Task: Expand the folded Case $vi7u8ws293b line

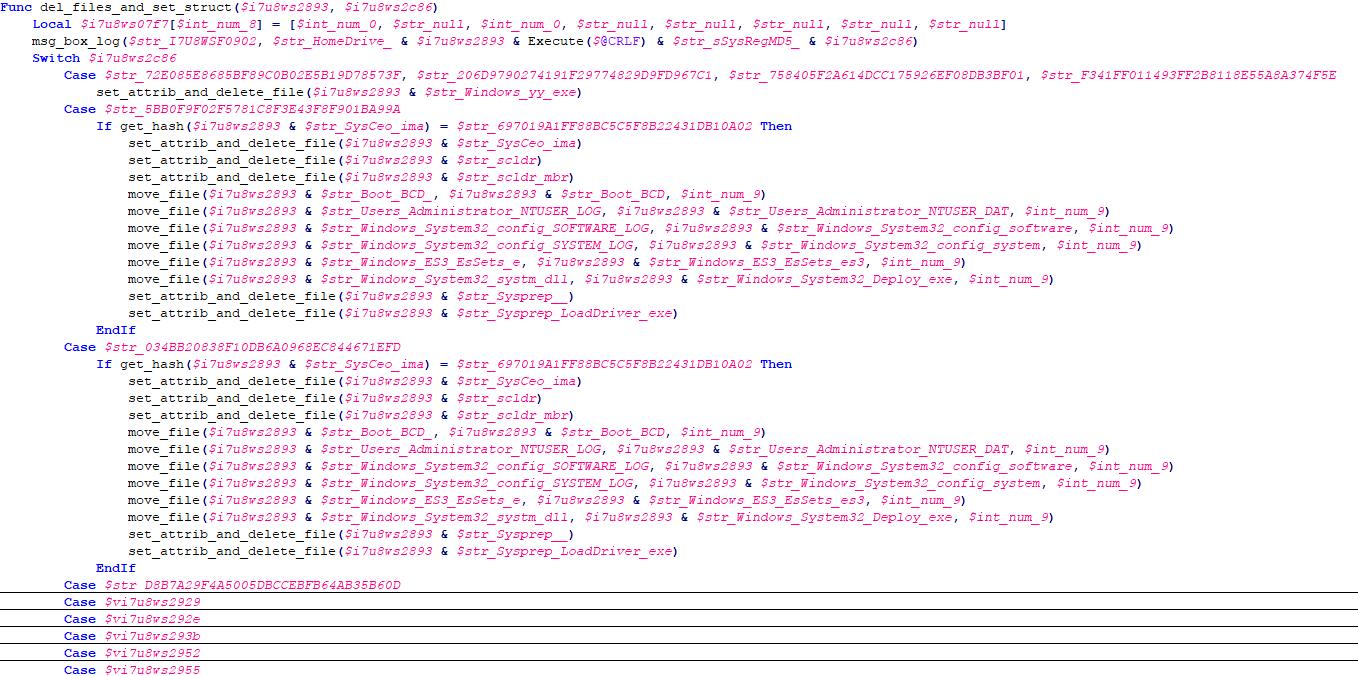Action: [679, 636]
